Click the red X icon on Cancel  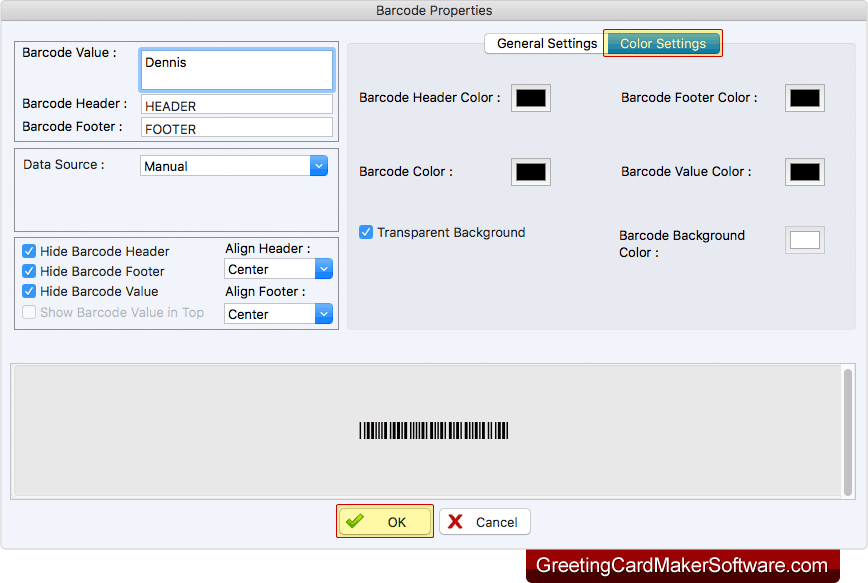[x=455, y=522]
